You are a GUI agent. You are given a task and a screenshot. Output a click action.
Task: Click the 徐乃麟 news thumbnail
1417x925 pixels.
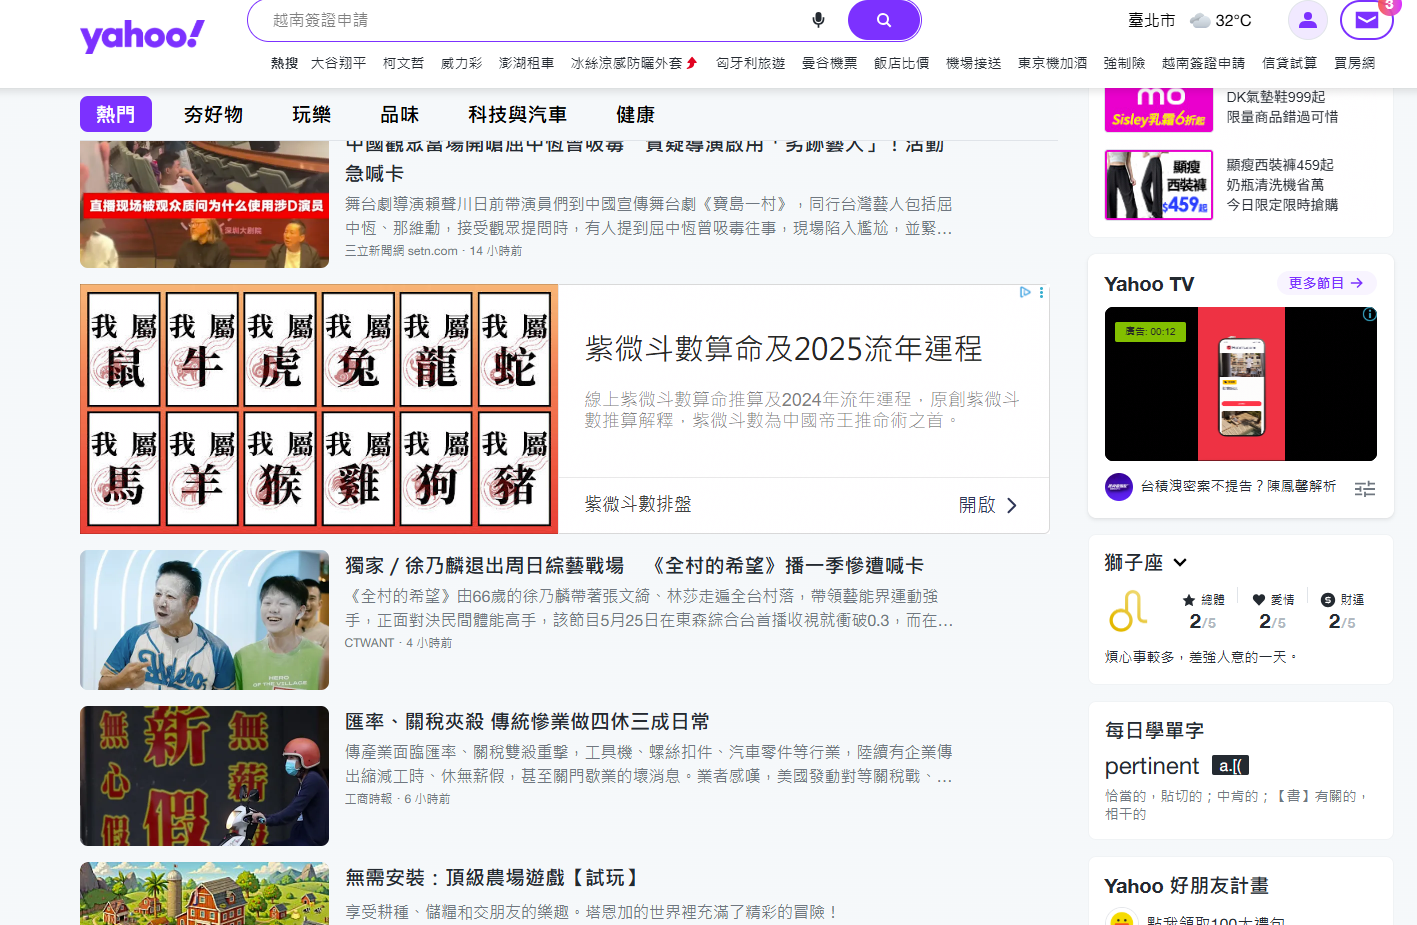point(204,620)
